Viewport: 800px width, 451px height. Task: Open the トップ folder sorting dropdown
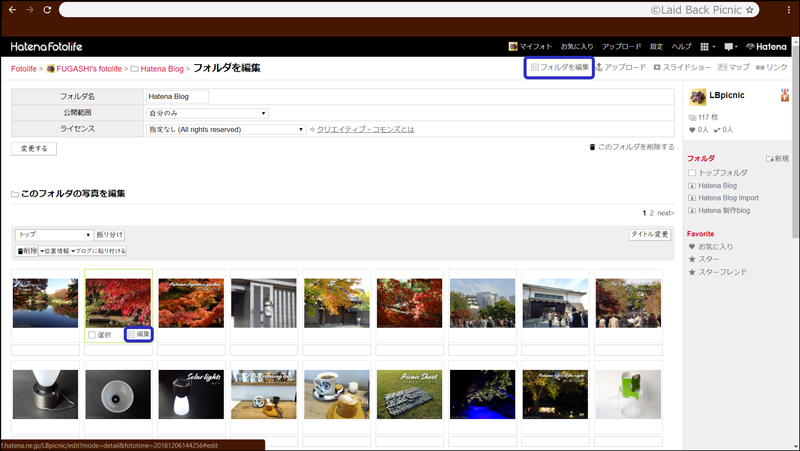click(x=54, y=235)
